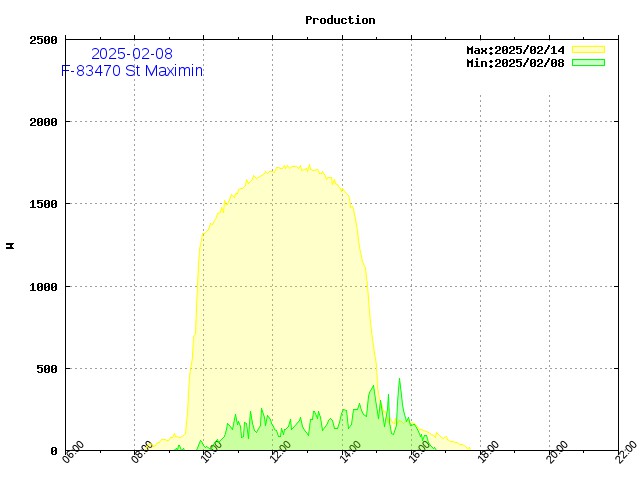Click the peak of the yellow curve
Screen dimensions: 640x480
(x=292, y=166)
